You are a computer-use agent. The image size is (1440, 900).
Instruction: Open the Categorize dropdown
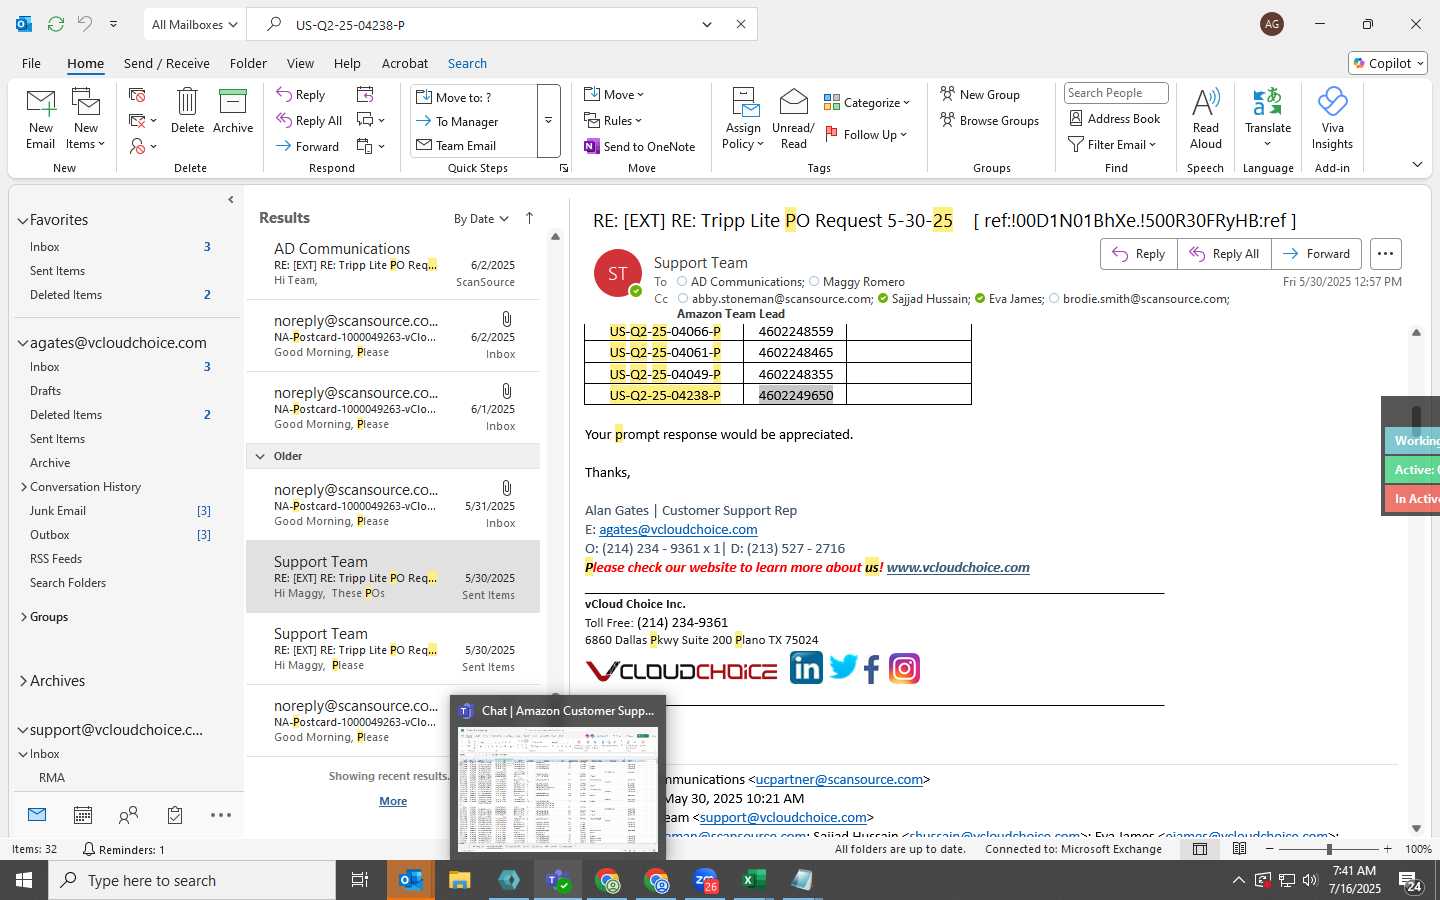tap(867, 102)
